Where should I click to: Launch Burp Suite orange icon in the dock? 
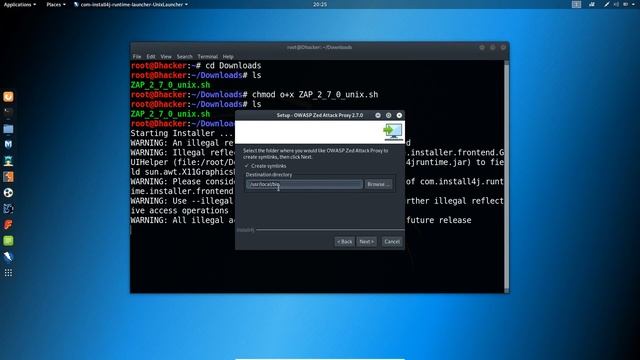click(8, 177)
